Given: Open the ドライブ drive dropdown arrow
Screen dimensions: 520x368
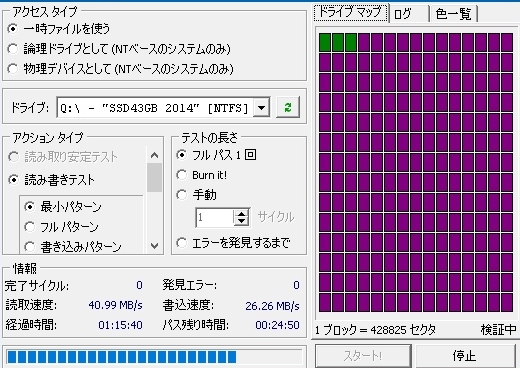Looking at the screenshot, I should coord(262,108).
